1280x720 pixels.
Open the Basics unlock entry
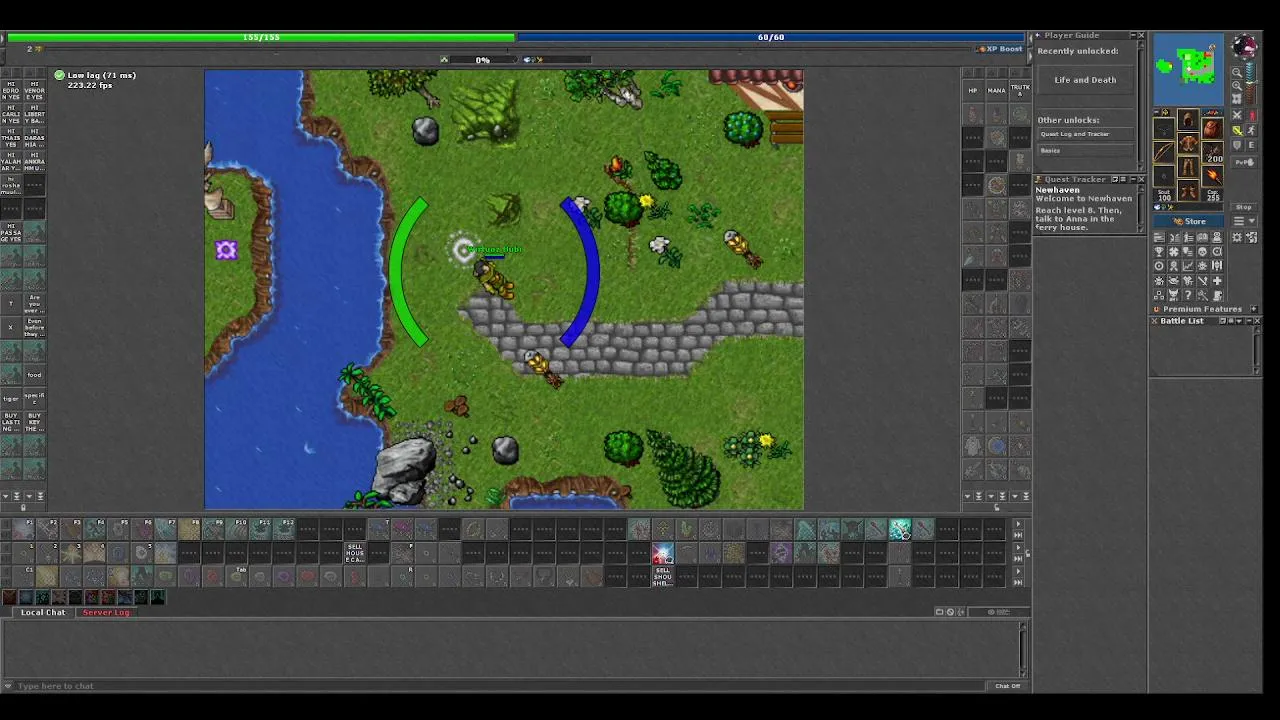pyautogui.click(x=1085, y=150)
